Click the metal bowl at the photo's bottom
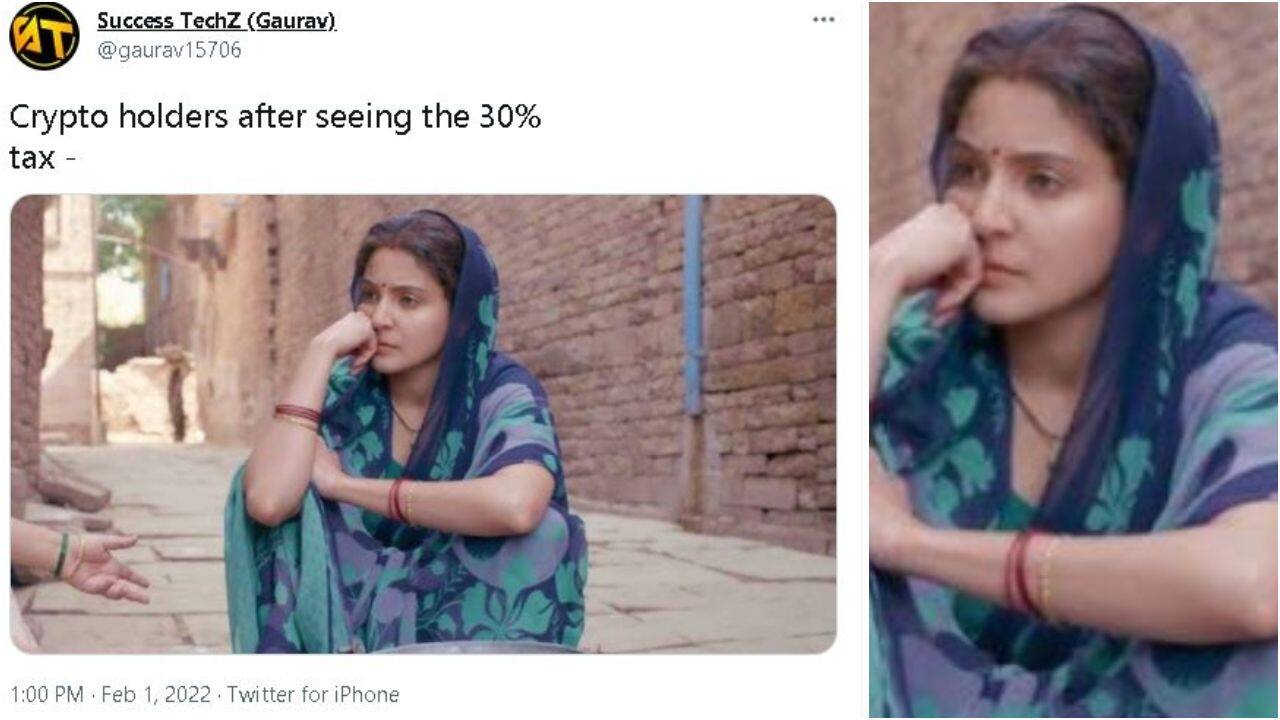Viewport: 1280px width, 720px height. click(470, 648)
